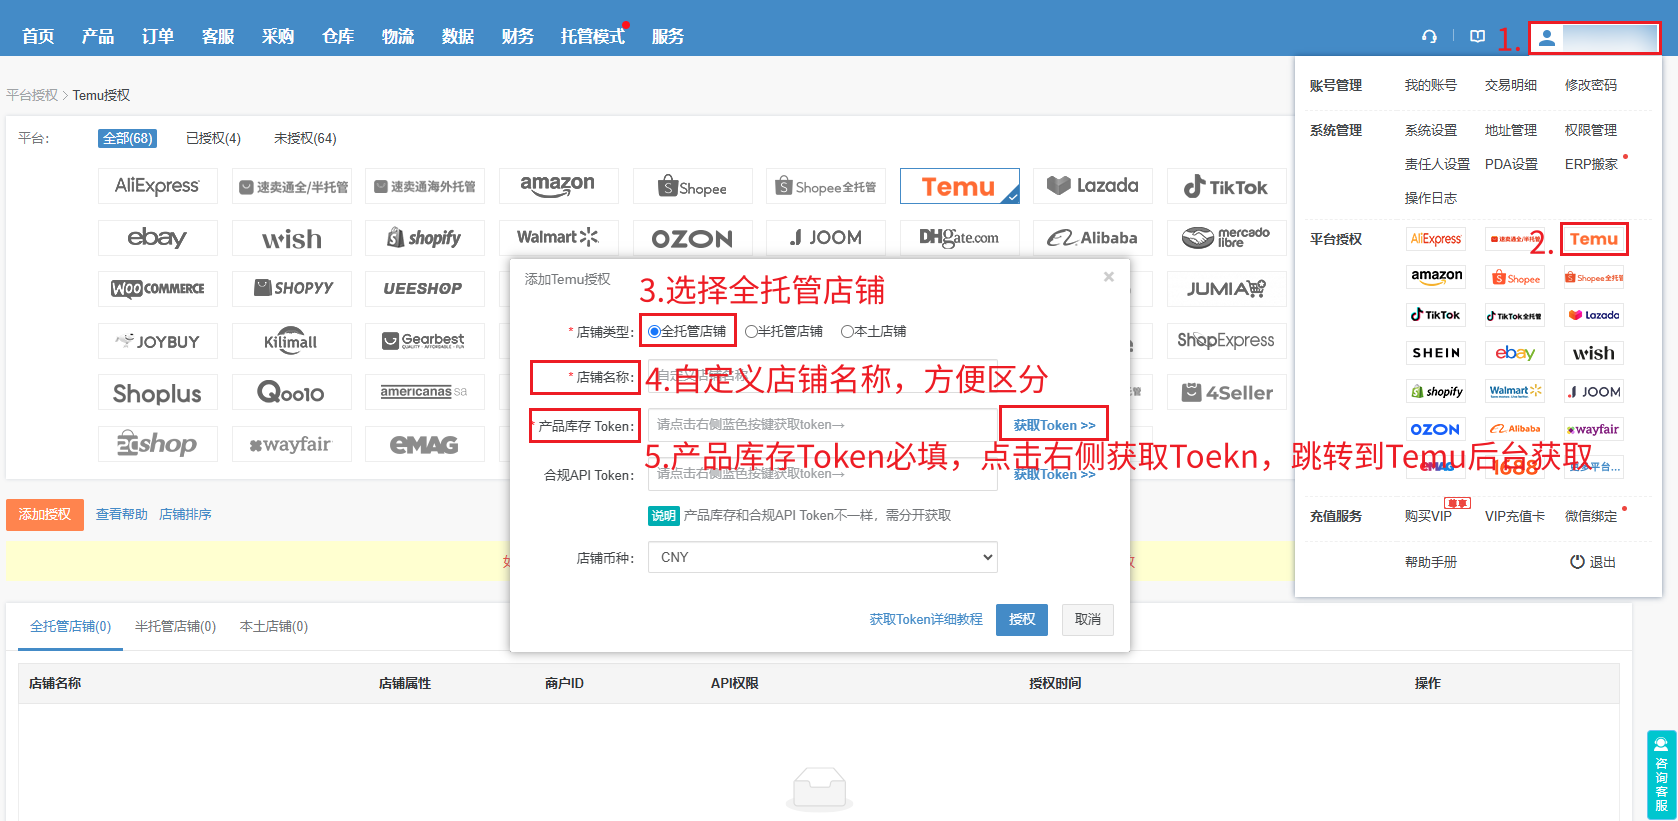Select the SHOPYY platform logo tile

tap(291, 289)
